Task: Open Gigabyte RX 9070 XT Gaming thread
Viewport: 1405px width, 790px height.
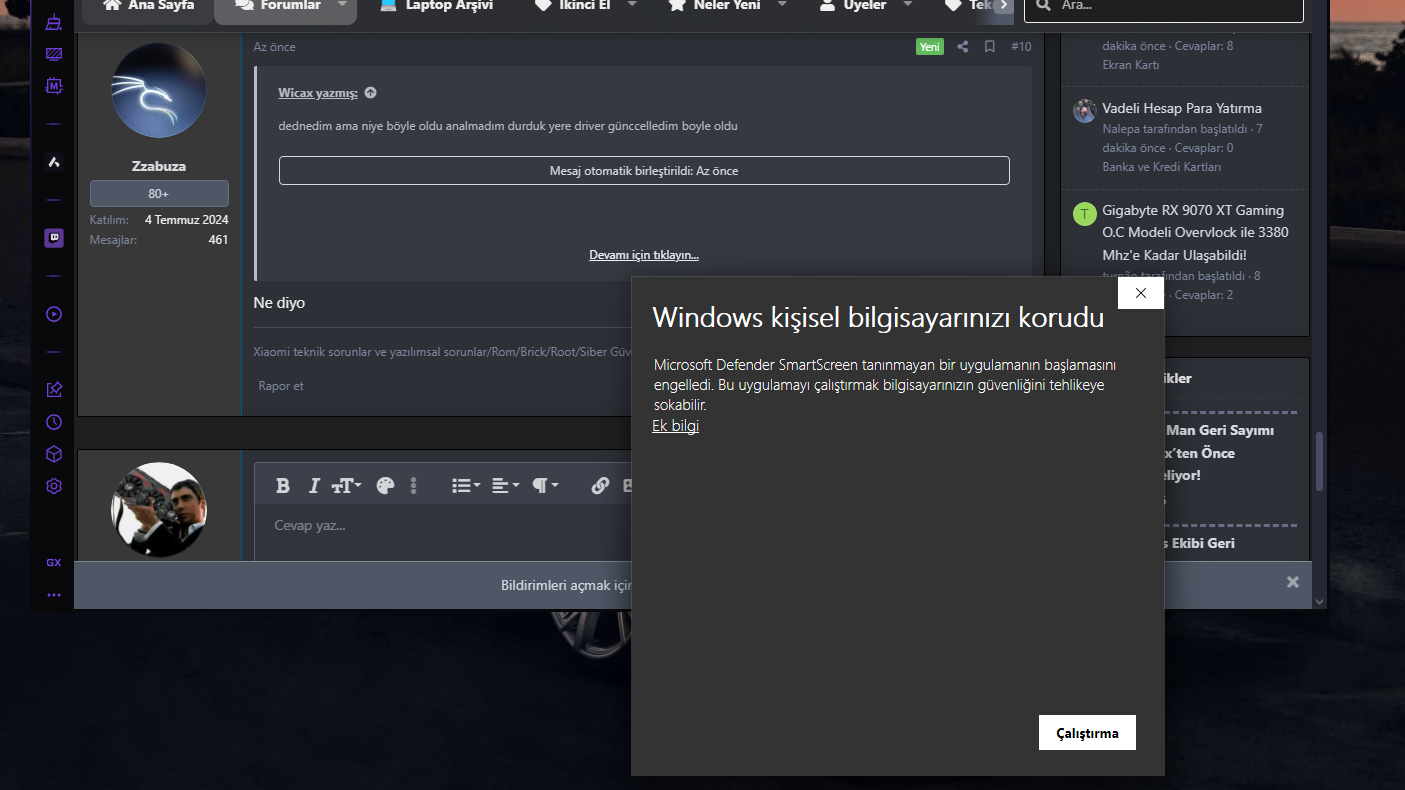Action: click(1195, 232)
